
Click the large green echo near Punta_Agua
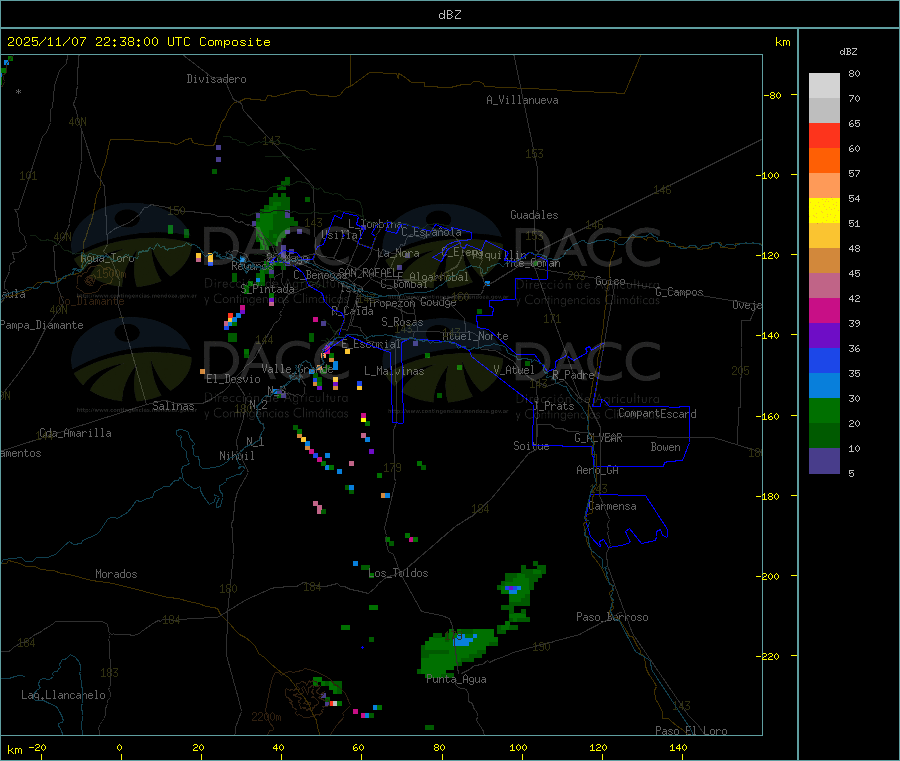pyautogui.click(x=456, y=651)
